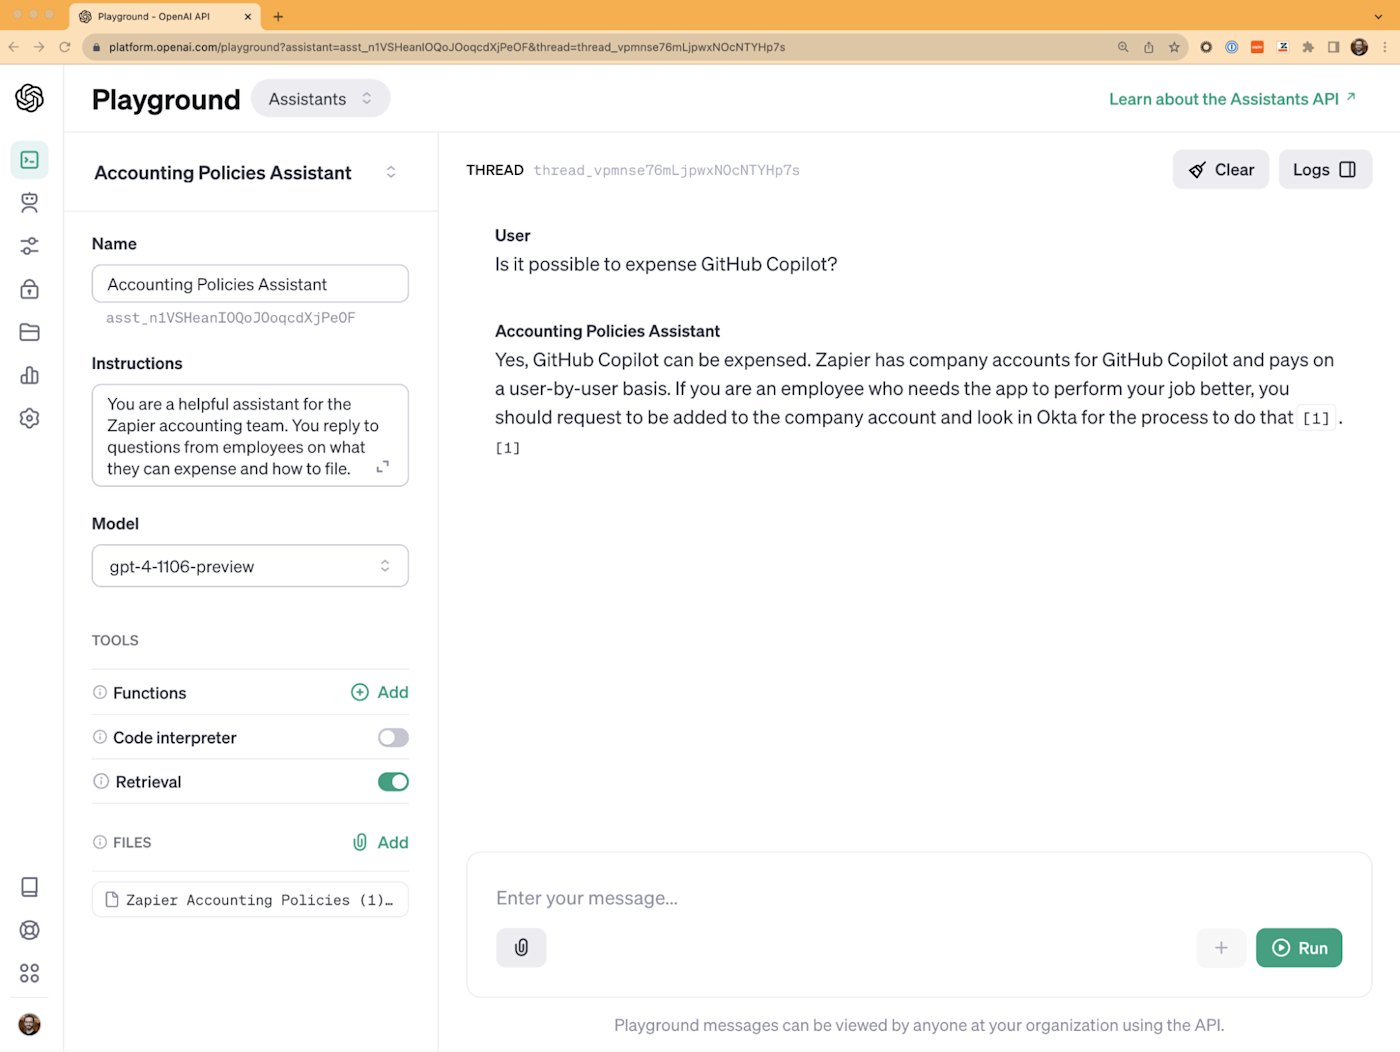Enable the Code interpreter toggle
This screenshot has width=1400, height=1052.
393,738
